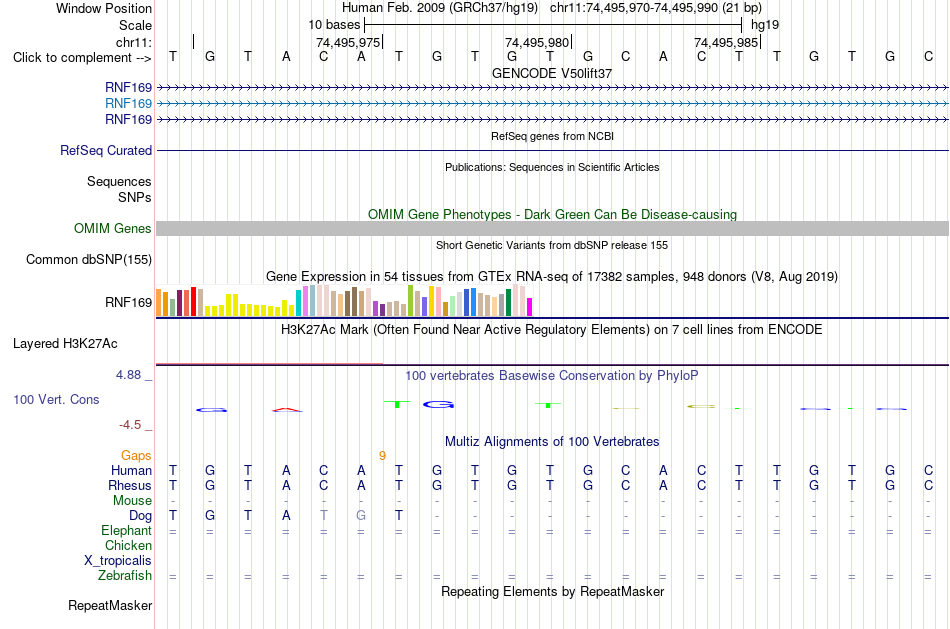The width and height of the screenshot is (950, 629).
Task: Click the Dog alignment row label
Action: tap(141, 516)
